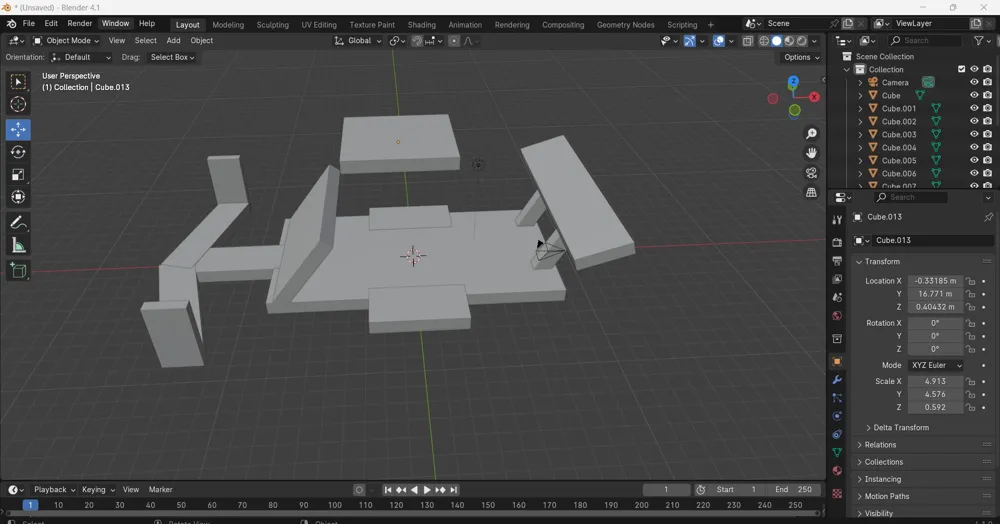This screenshot has height=524, width=1000.
Task: Click the viewport zoom magnifier icon
Action: 811,134
